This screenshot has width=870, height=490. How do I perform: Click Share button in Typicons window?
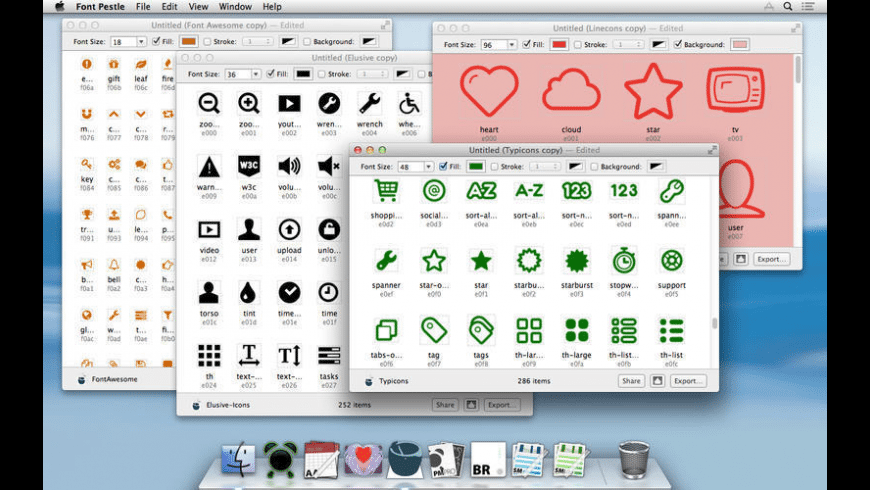tap(631, 381)
